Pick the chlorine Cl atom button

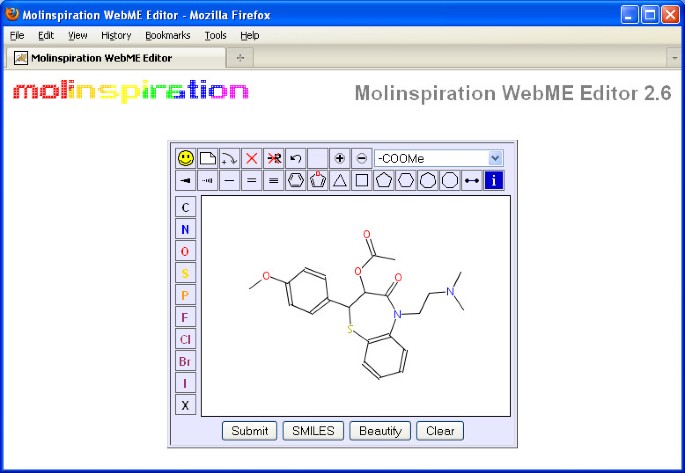pos(185,339)
